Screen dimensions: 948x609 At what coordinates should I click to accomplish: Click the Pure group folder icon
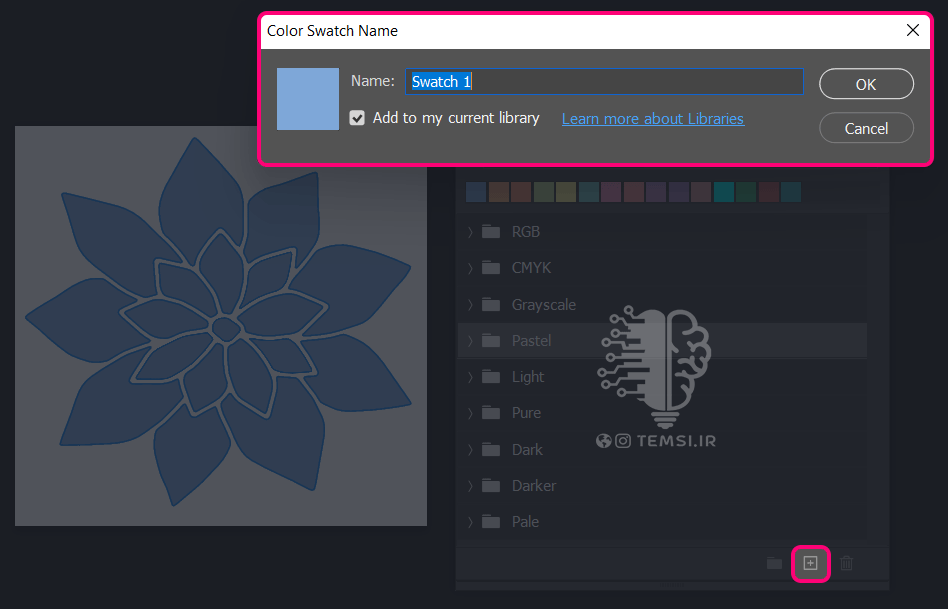[x=491, y=413]
